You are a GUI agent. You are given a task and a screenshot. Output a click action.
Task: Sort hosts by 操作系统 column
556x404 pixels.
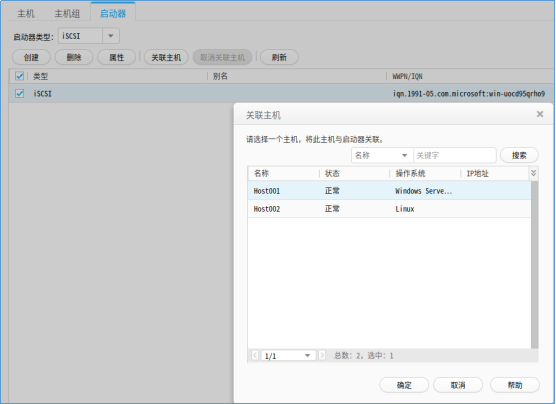pyautogui.click(x=410, y=173)
